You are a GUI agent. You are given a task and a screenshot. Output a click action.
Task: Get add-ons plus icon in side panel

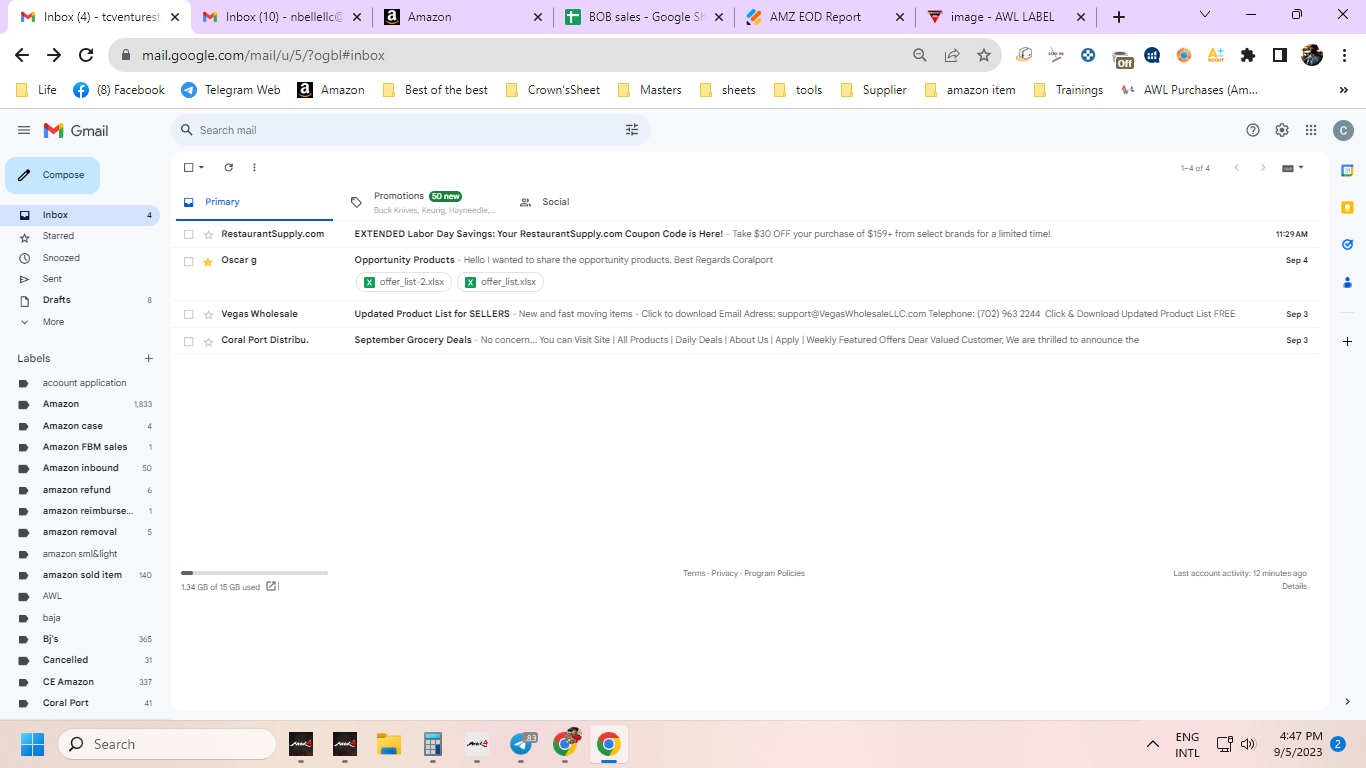click(1347, 341)
